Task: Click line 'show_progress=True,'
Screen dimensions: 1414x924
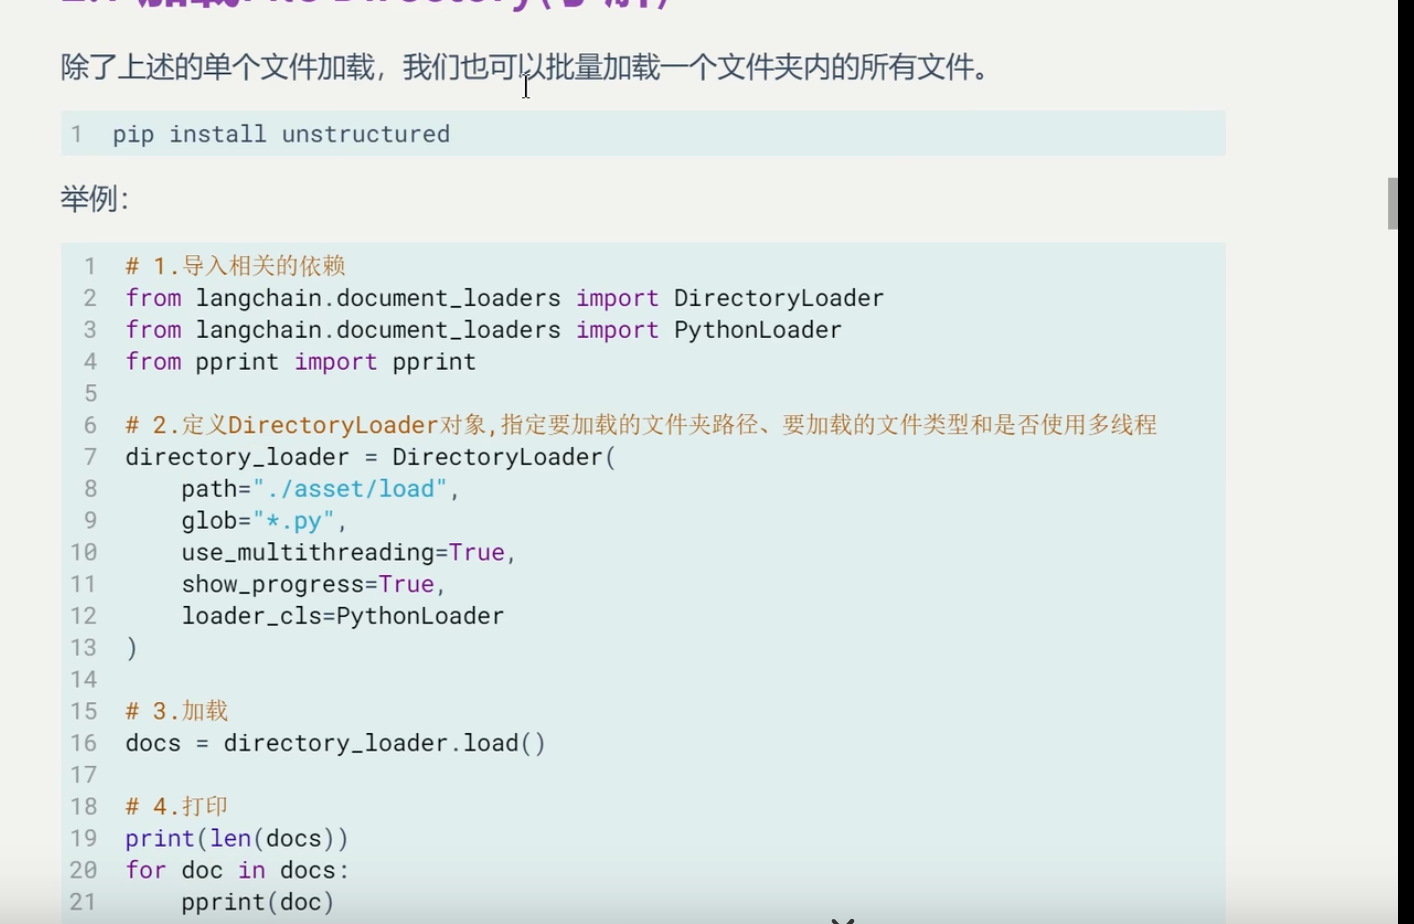Action: [313, 584]
